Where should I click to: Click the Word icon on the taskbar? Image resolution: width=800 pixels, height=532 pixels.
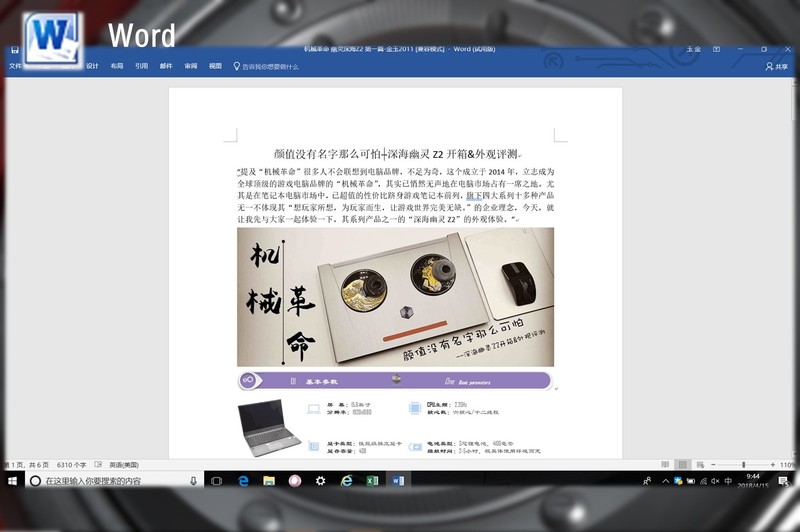(398, 480)
